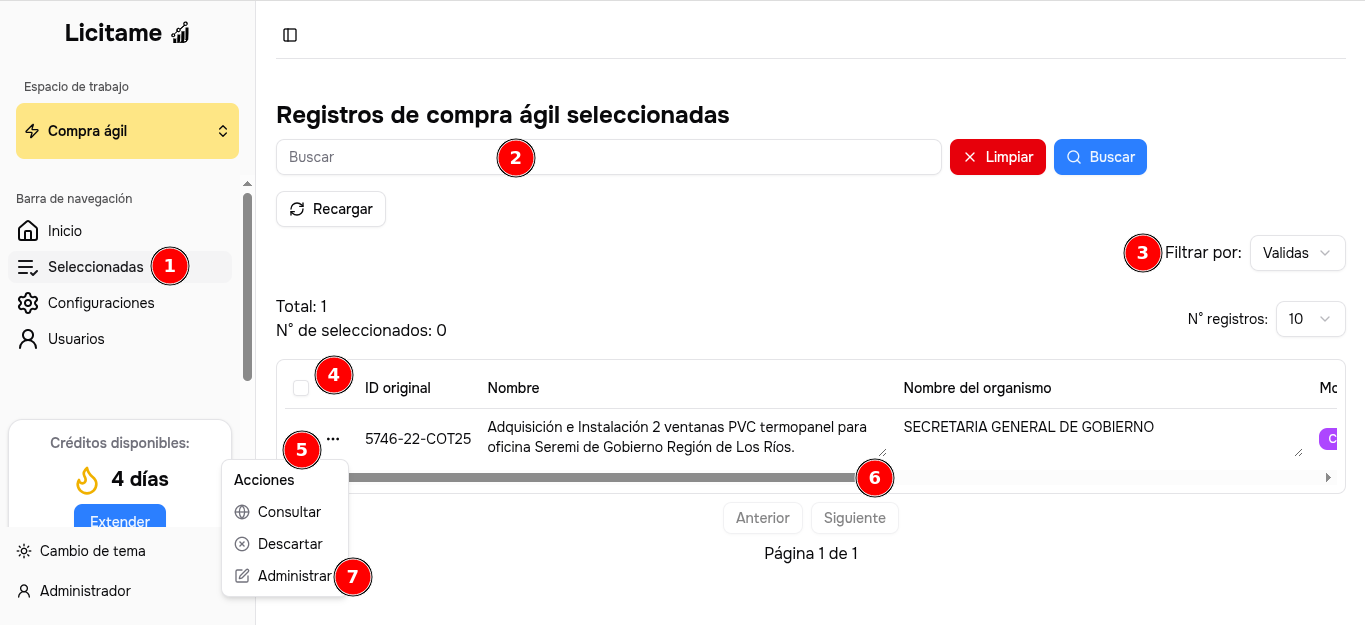
Task: Click the Configuraciones gear icon
Action: click(x=28, y=303)
